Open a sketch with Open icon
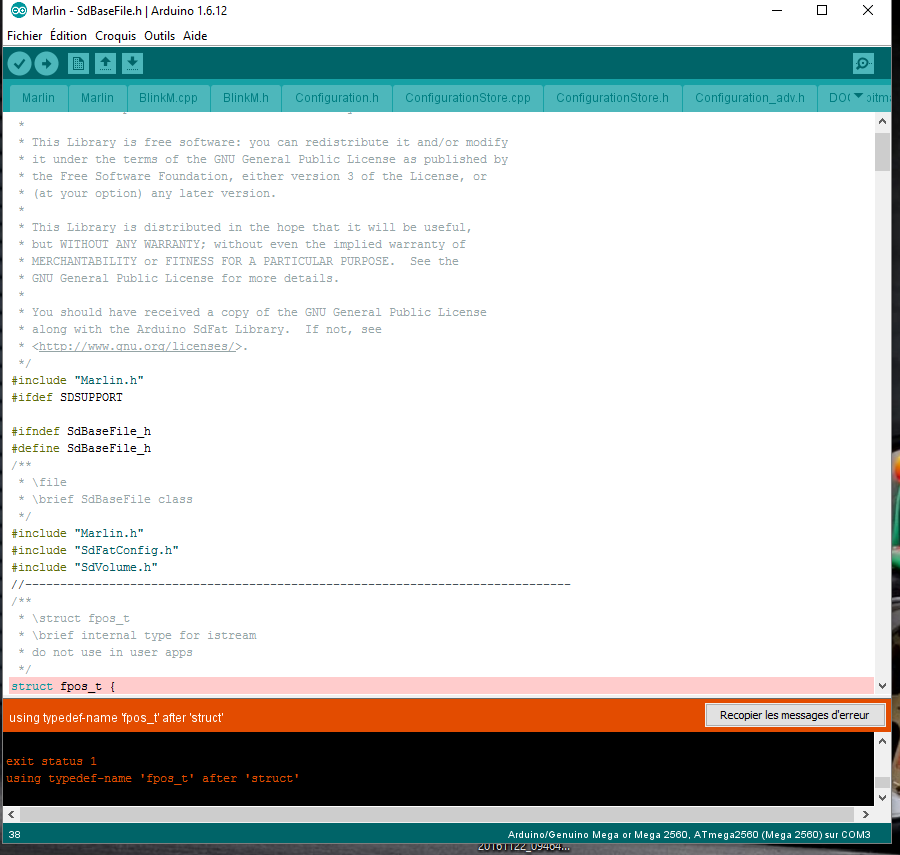 tap(105, 63)
